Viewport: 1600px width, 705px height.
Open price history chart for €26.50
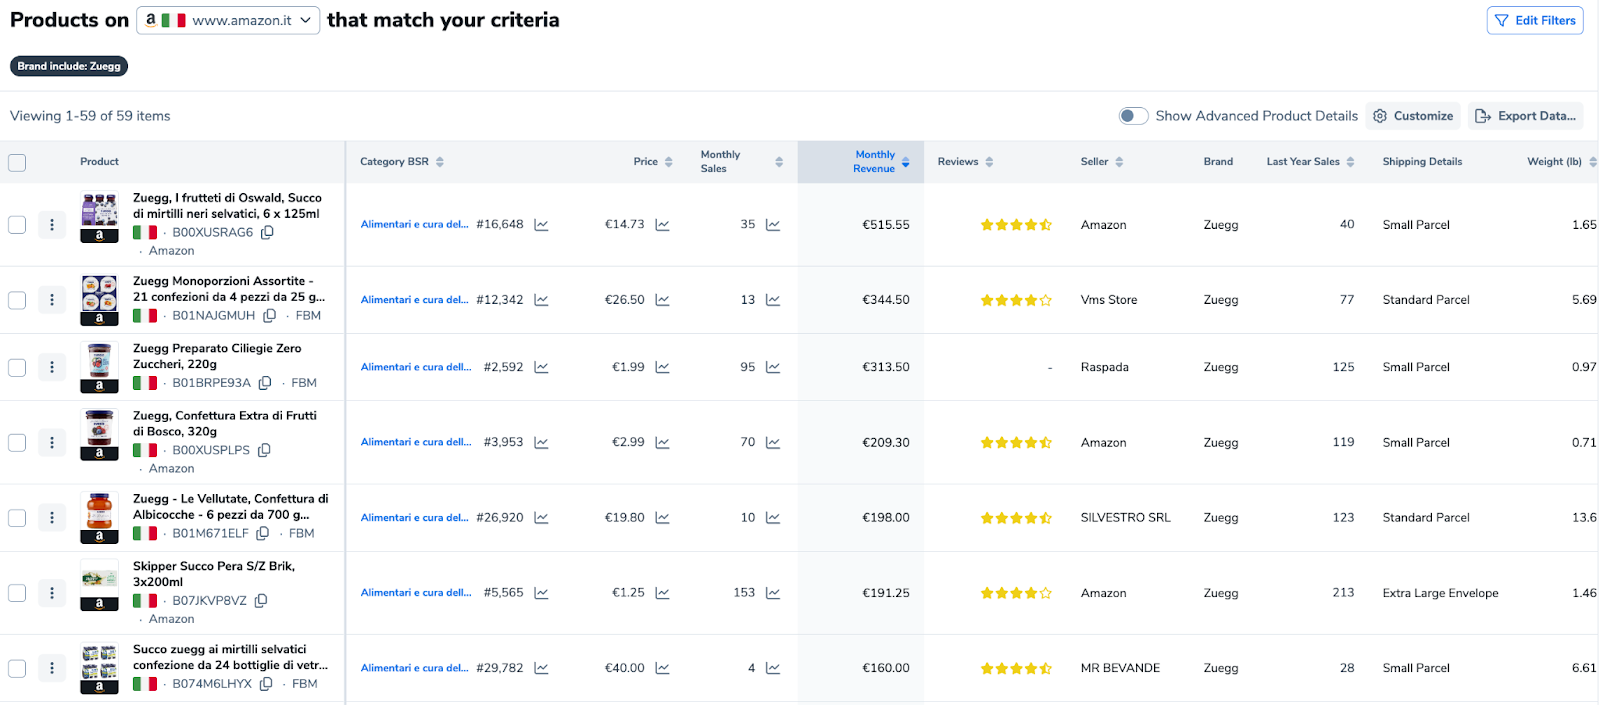(662, 300)
